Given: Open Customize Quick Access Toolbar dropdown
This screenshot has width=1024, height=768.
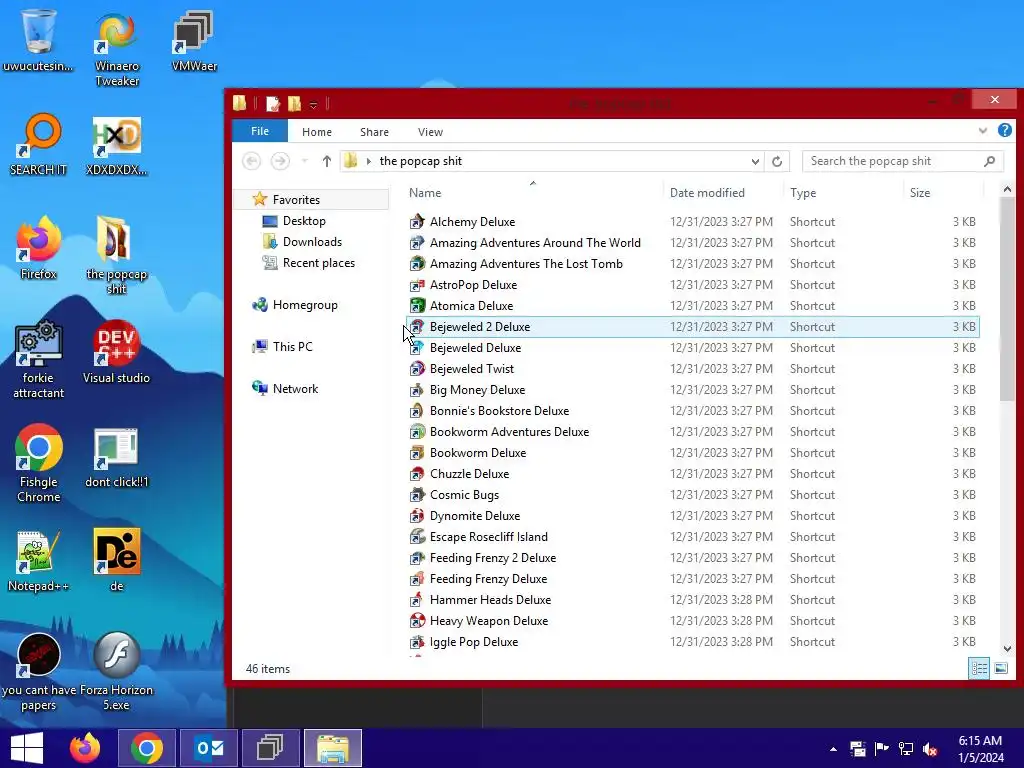Looking at the screenshot, I should click(313, 104).
